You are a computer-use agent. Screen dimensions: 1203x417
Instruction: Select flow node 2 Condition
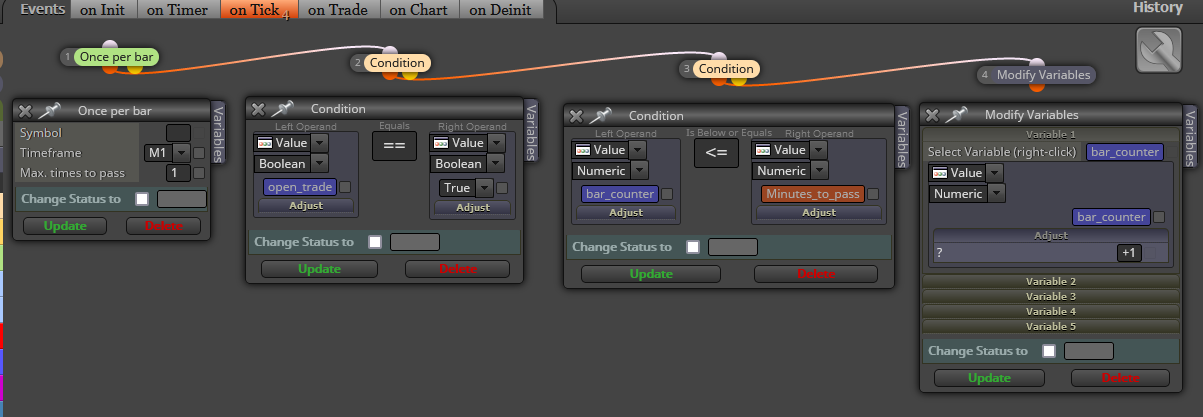(x=396, y=63)
